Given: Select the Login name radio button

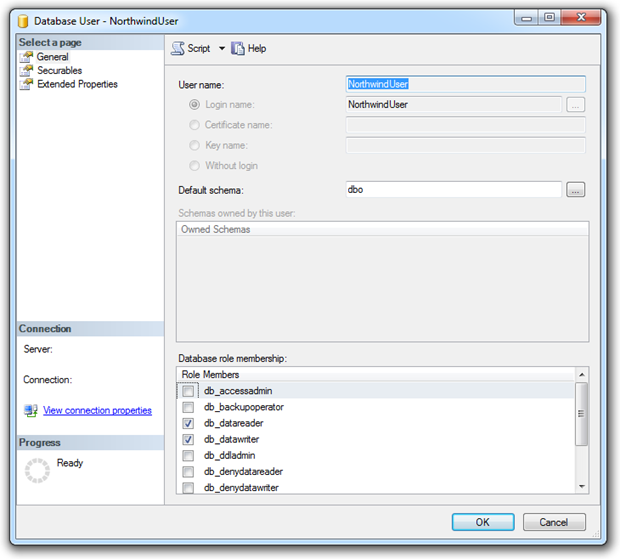Looking at the screenshot, I should pyautogui.click(x=194, y=104).
